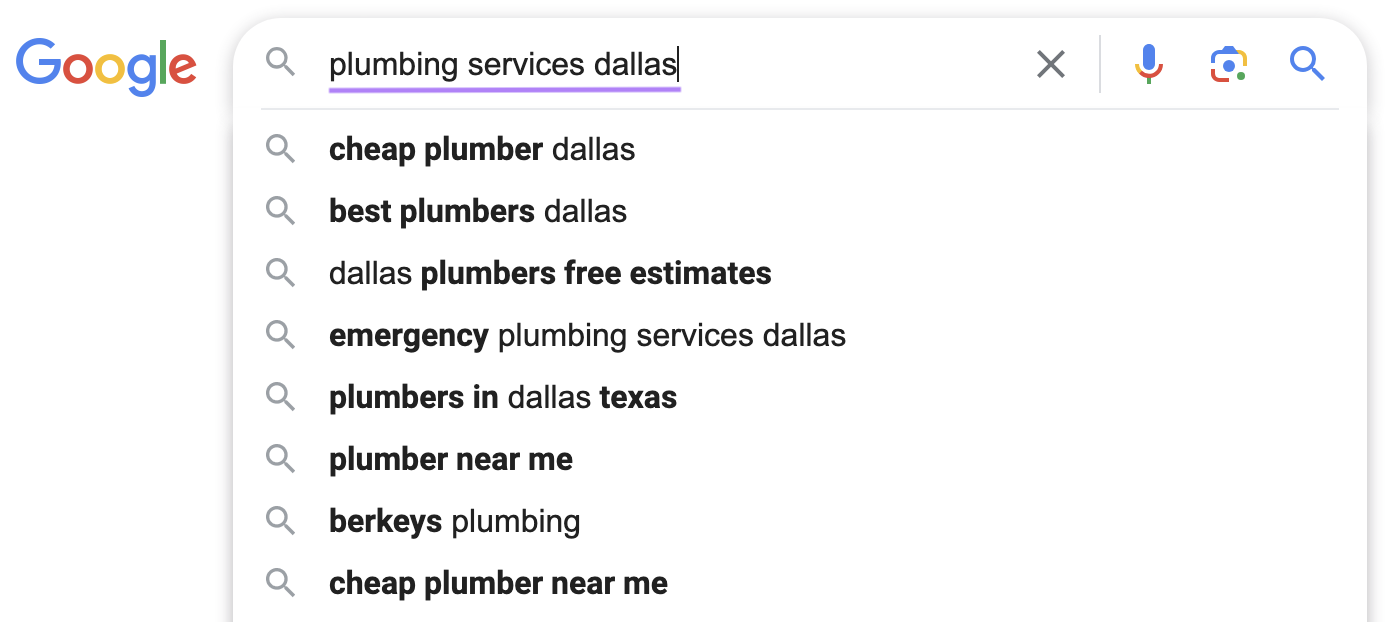
Task: Open Google Lens image search
Action: pyautogui.click(x=1228, y=64)
